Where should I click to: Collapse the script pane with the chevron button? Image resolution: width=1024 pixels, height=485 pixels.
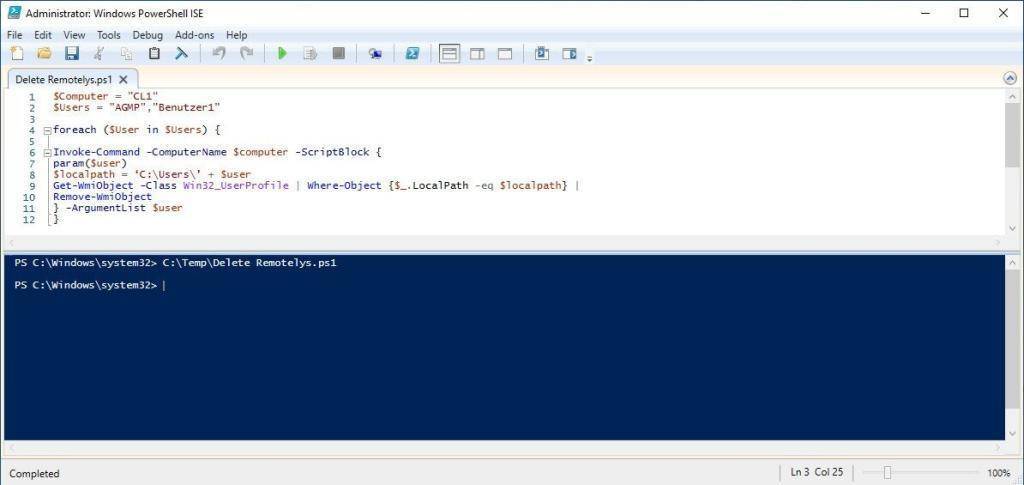[1009, 78]
